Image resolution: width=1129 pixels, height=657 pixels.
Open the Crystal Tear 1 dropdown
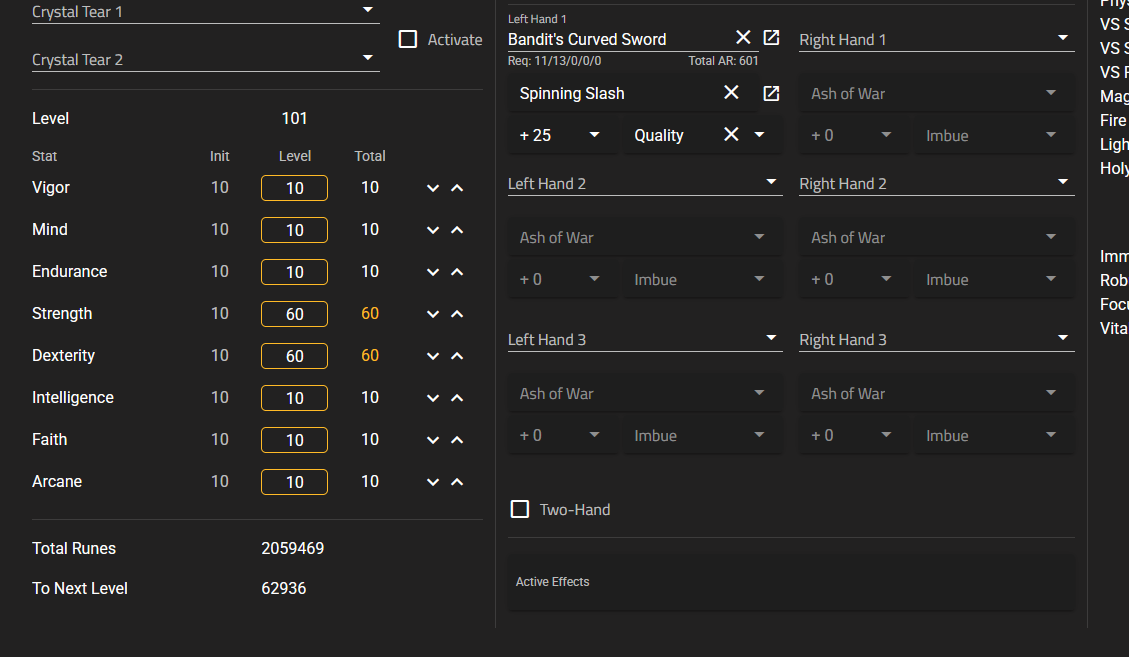click(x=205, y=12)
